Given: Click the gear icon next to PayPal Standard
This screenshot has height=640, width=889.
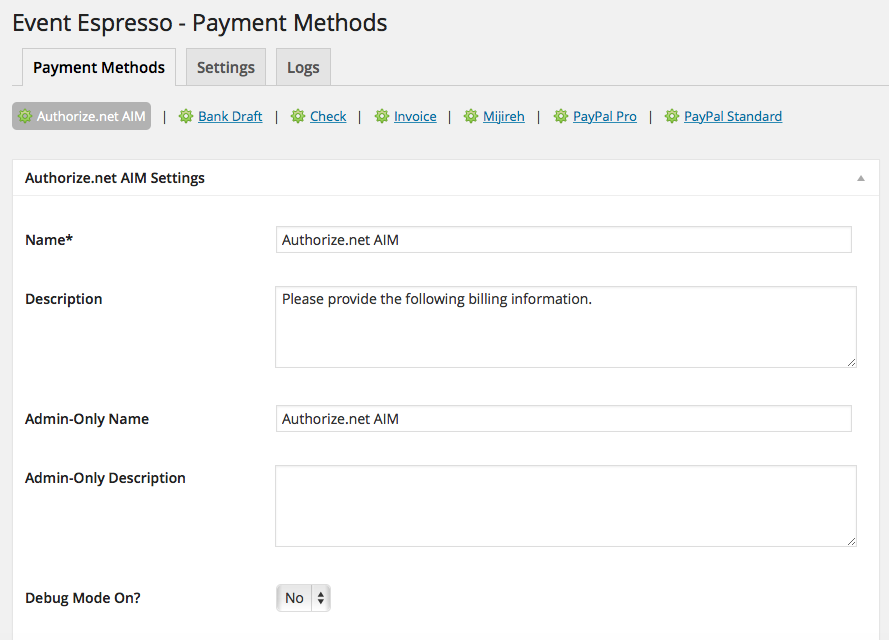Looking at the screenshot, I should coord(672,116).
